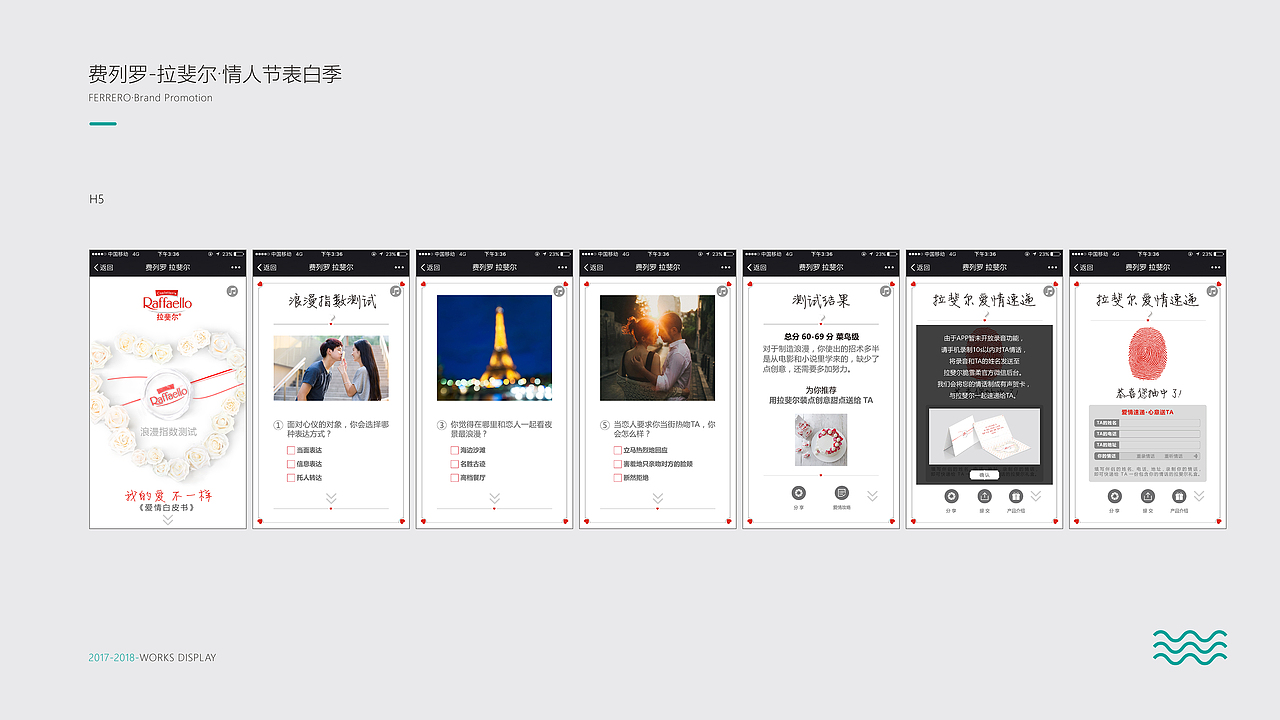Tap the down chevron beside 爱情攻略

click(x=872, y=495)
